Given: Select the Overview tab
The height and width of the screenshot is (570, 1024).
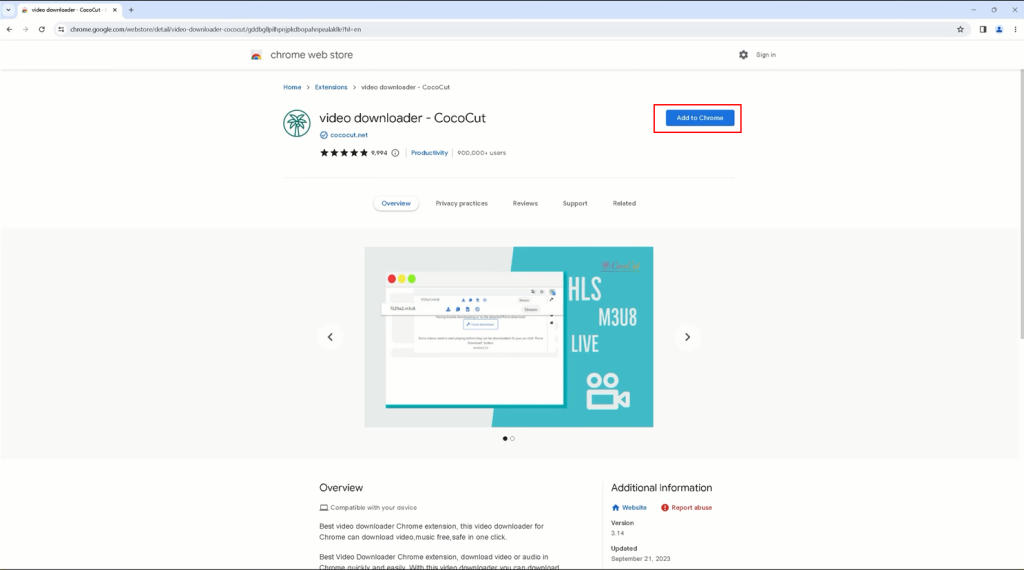Looking at the screenshot, I should coord(396,204).
